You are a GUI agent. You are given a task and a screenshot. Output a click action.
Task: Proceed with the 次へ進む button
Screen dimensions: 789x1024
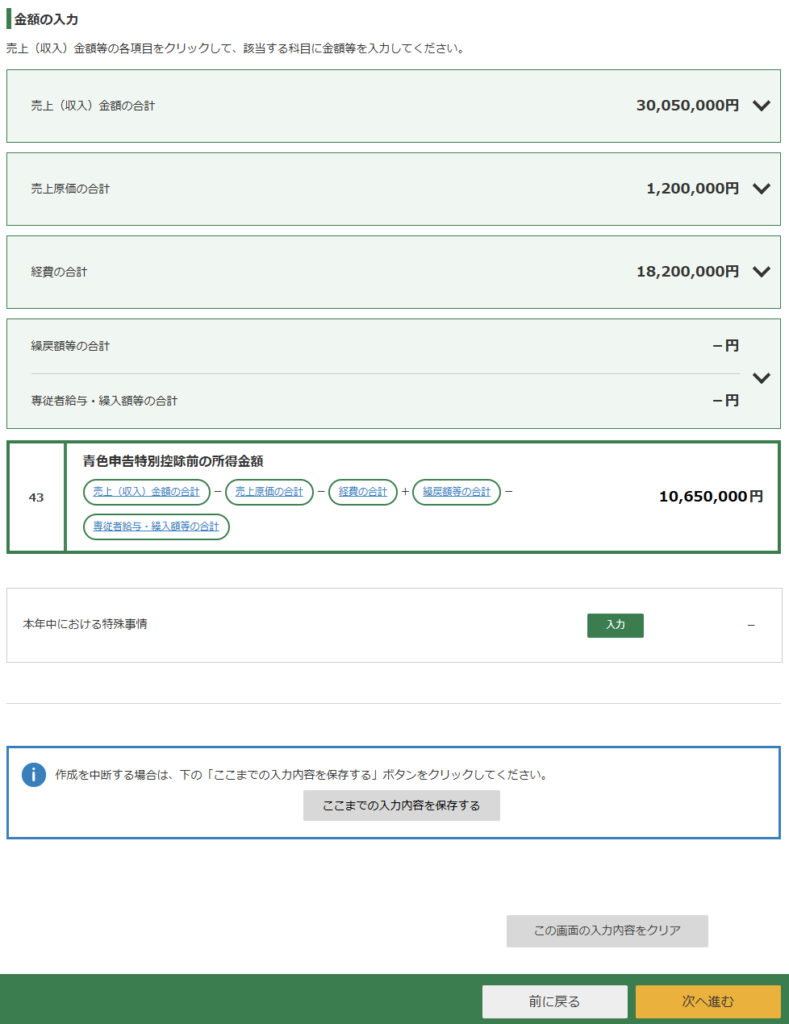coord(708,1001)
